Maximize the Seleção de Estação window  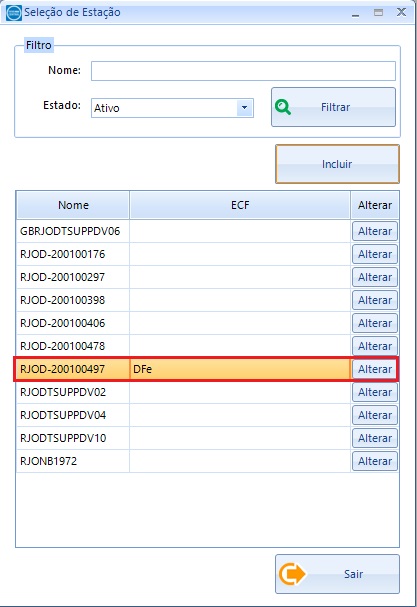pos(378,13)
